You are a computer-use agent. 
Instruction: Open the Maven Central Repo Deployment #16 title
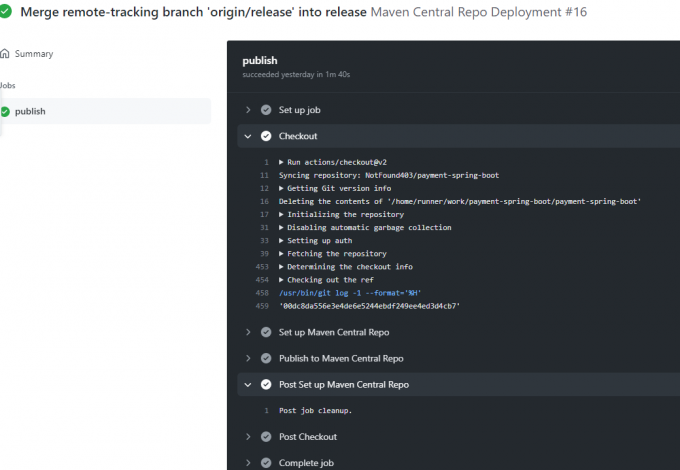479,12
